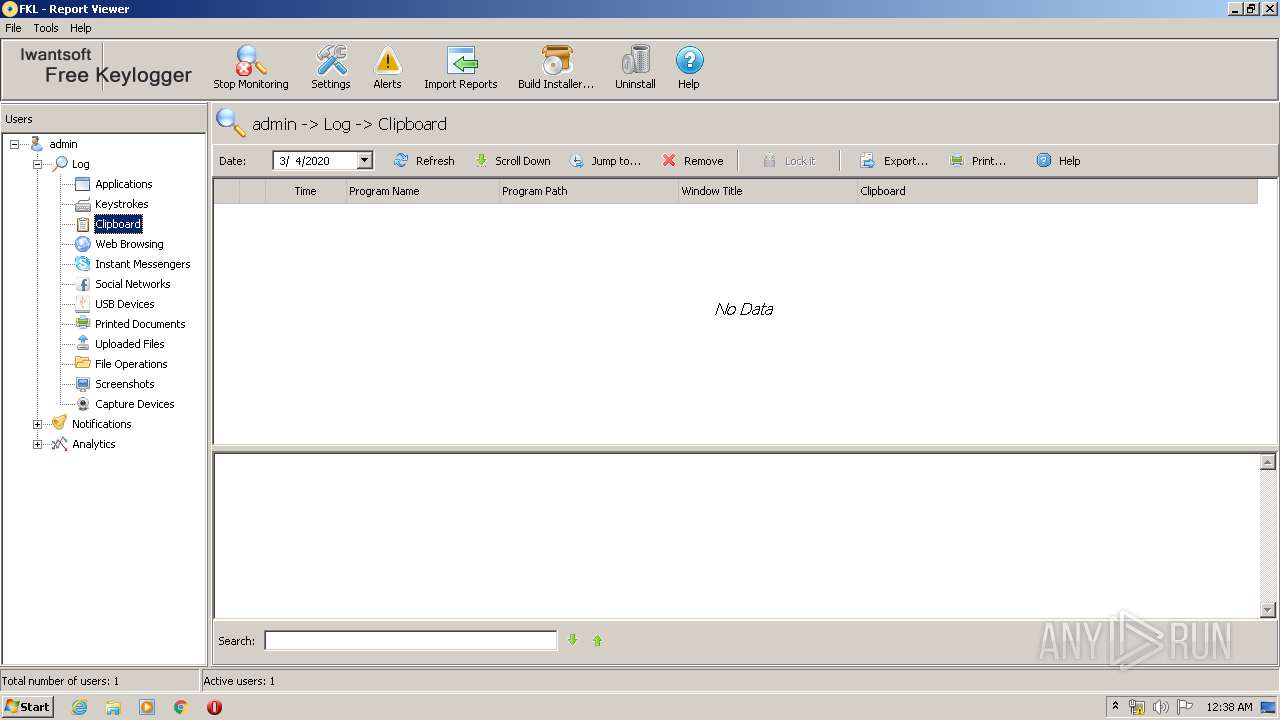1280x720 pixels.
Task: Select the admin user node
Action: click(63, 144)
